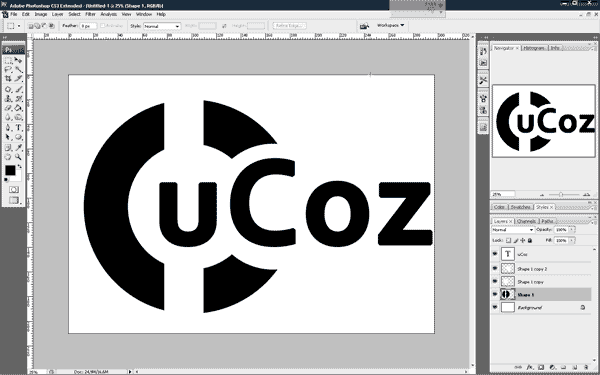Click the Refine Edge button
Viewport: 600px width, 375px height.
click(x=289, y=26)
